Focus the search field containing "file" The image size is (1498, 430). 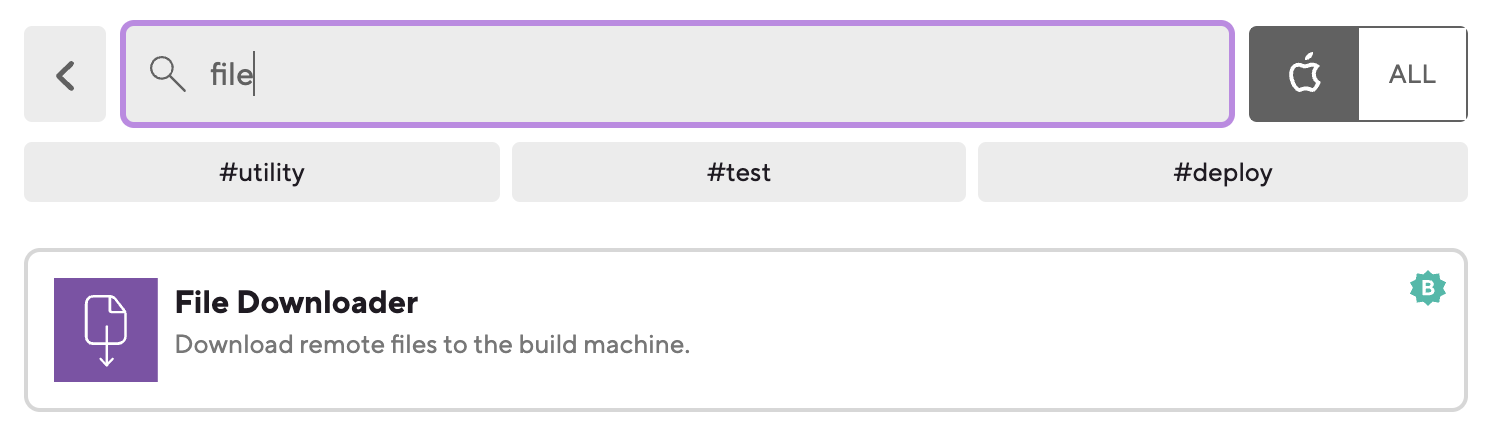coord(677,75)
